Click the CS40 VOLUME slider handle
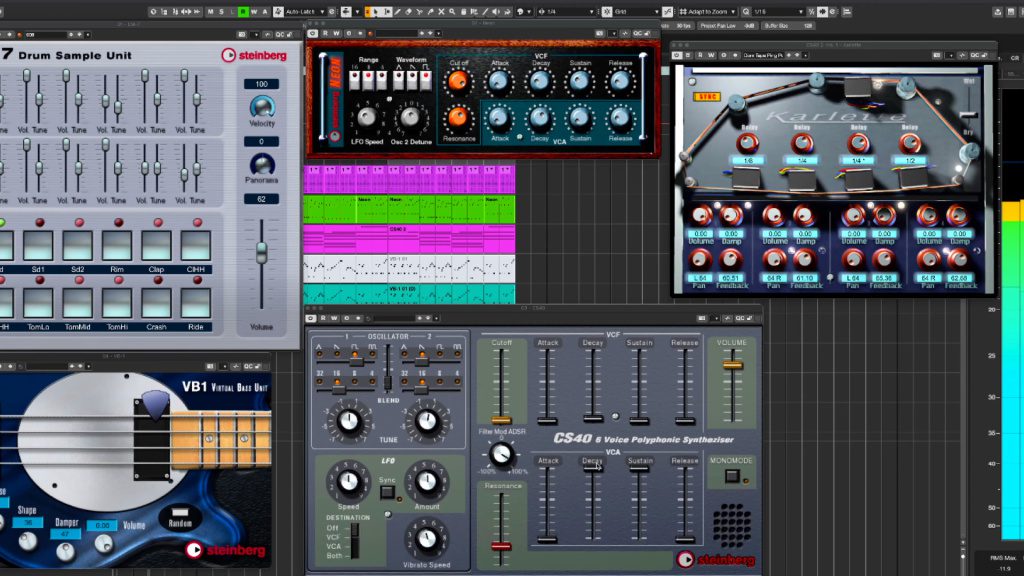The image size is (1024, 576). click(x=733, y=365)
